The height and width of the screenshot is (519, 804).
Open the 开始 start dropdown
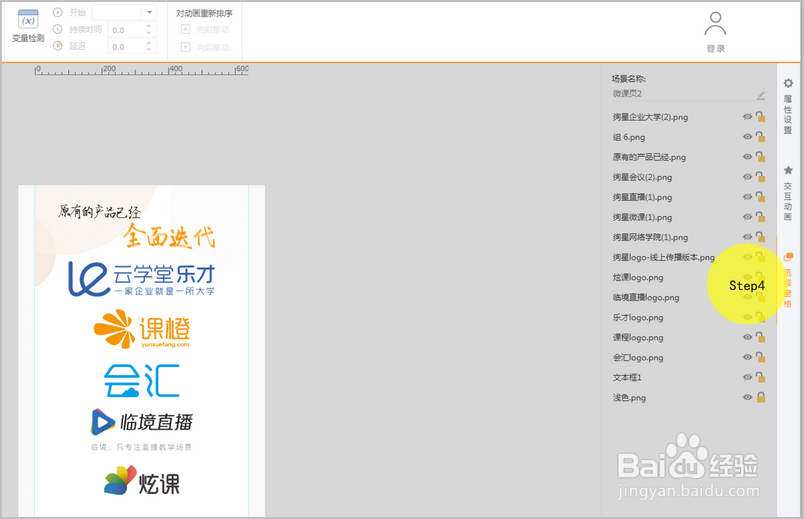(x=149, y=12)
